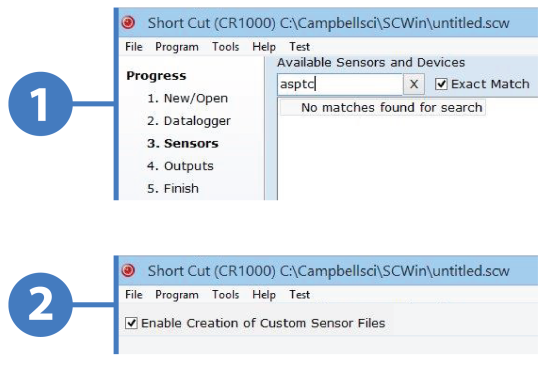Uncheck Enable Creation of Custom Sensor Files
The image size is (550, 368).
131,323
